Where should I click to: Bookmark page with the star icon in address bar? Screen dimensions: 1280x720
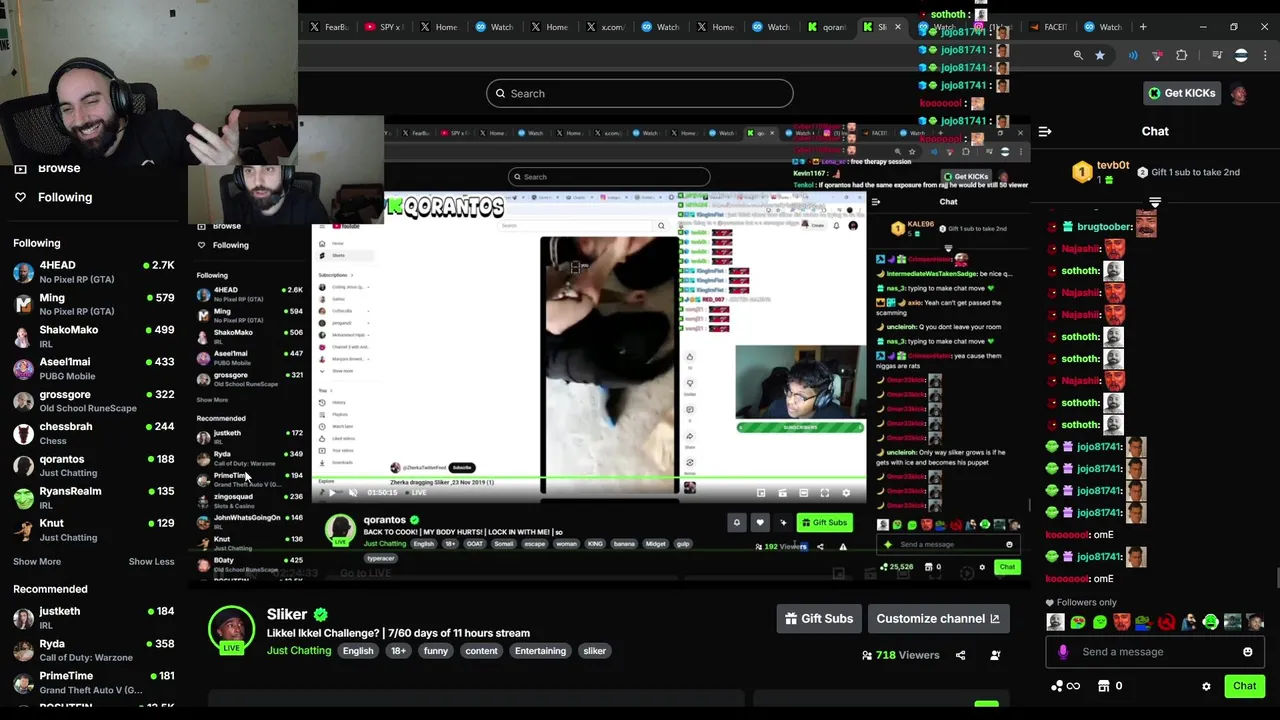point(1100,55)
